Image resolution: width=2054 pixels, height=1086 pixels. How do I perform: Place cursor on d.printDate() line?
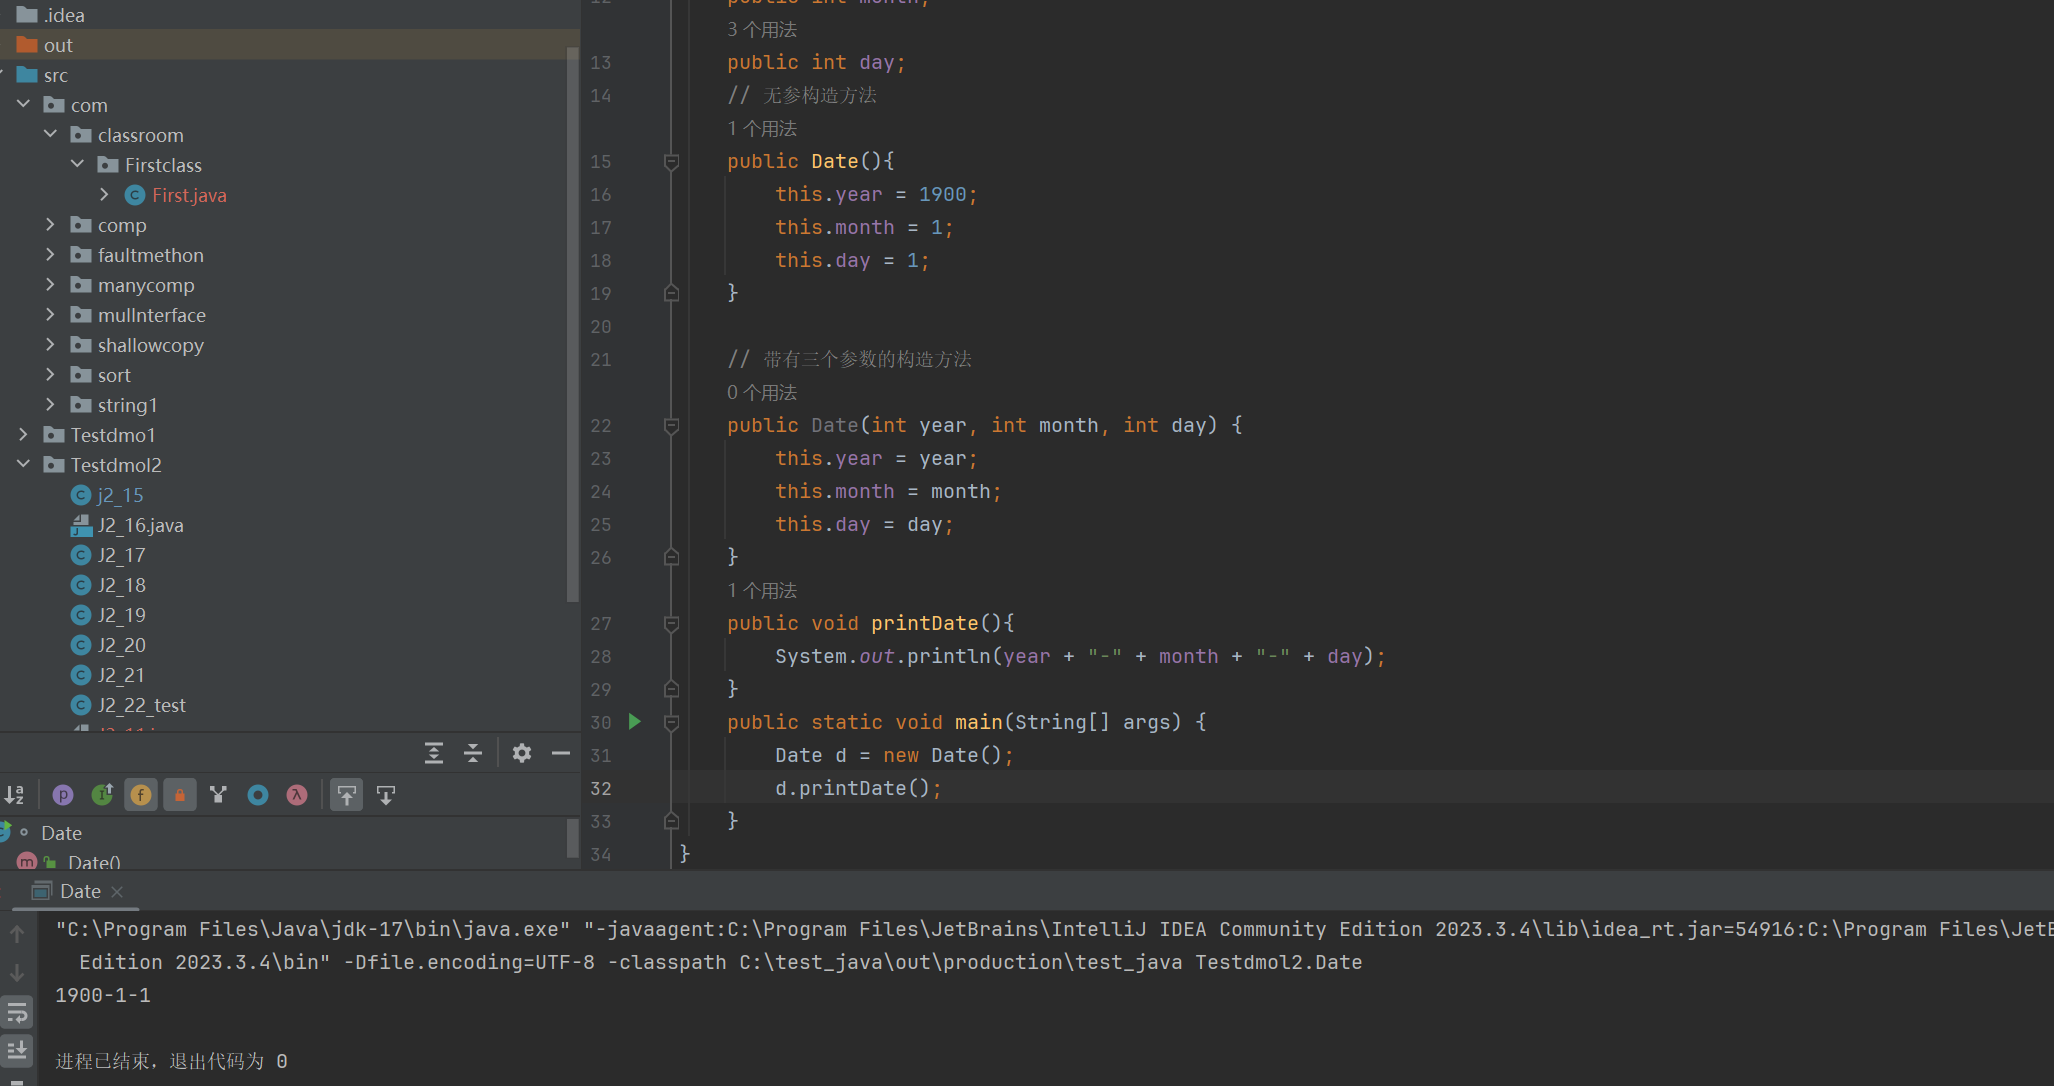pos(858,788)
